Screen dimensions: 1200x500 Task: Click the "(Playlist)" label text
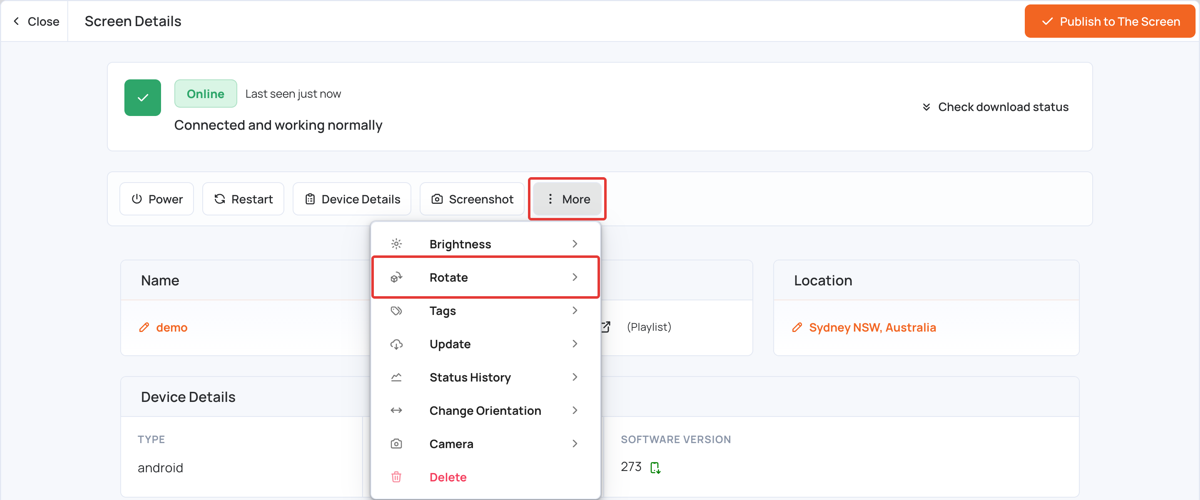(x=649, y=327)
